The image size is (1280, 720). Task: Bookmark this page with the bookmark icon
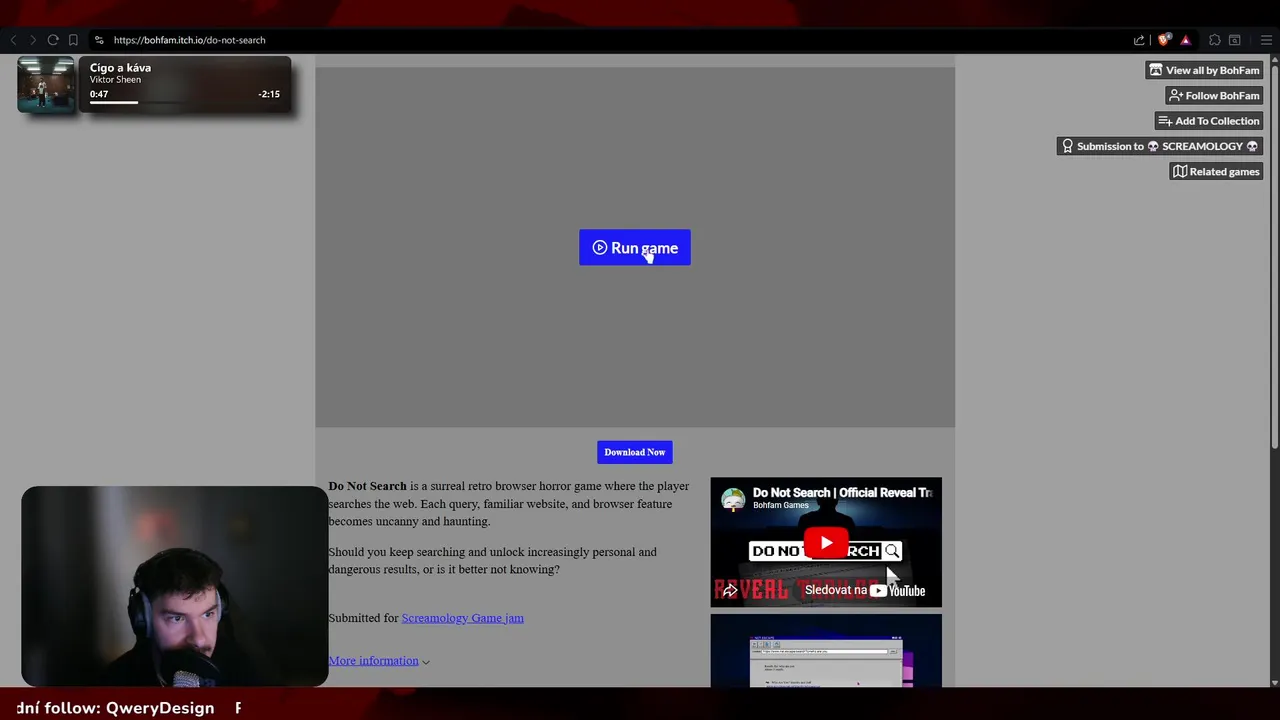coord(73,40)
